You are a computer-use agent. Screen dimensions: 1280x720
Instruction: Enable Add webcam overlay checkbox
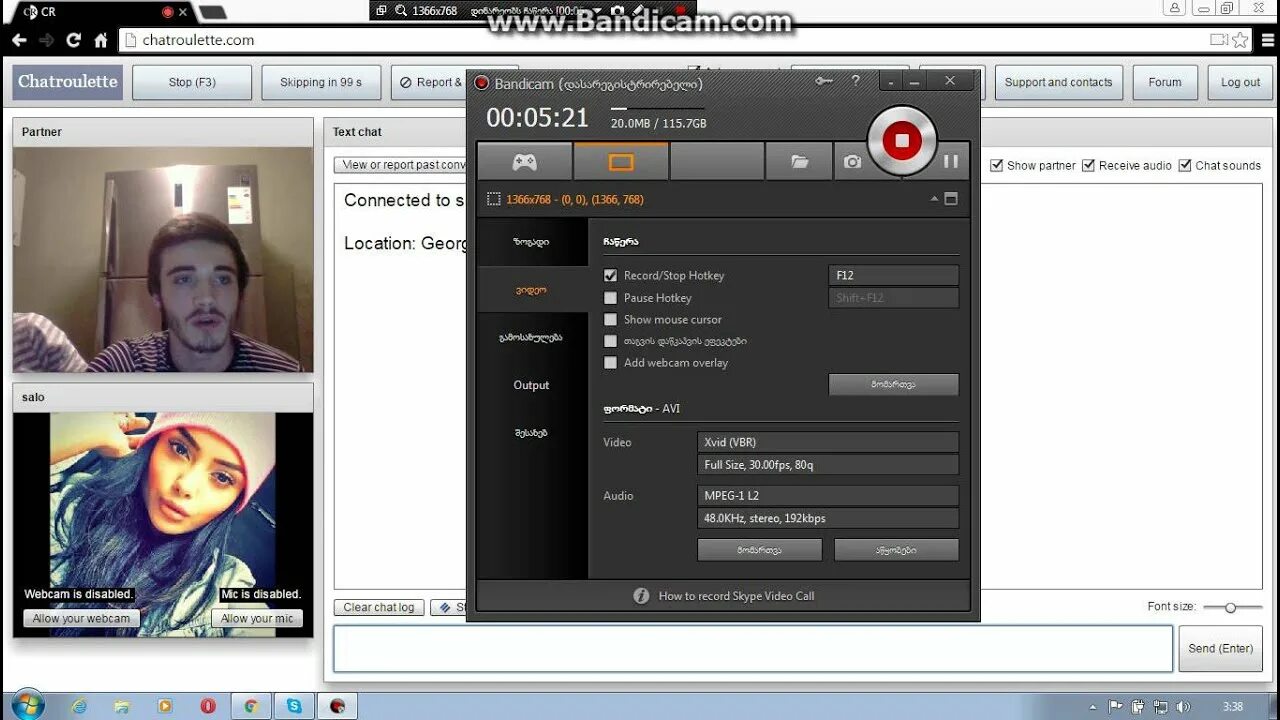pyautogui.click(x=610, y=363)
